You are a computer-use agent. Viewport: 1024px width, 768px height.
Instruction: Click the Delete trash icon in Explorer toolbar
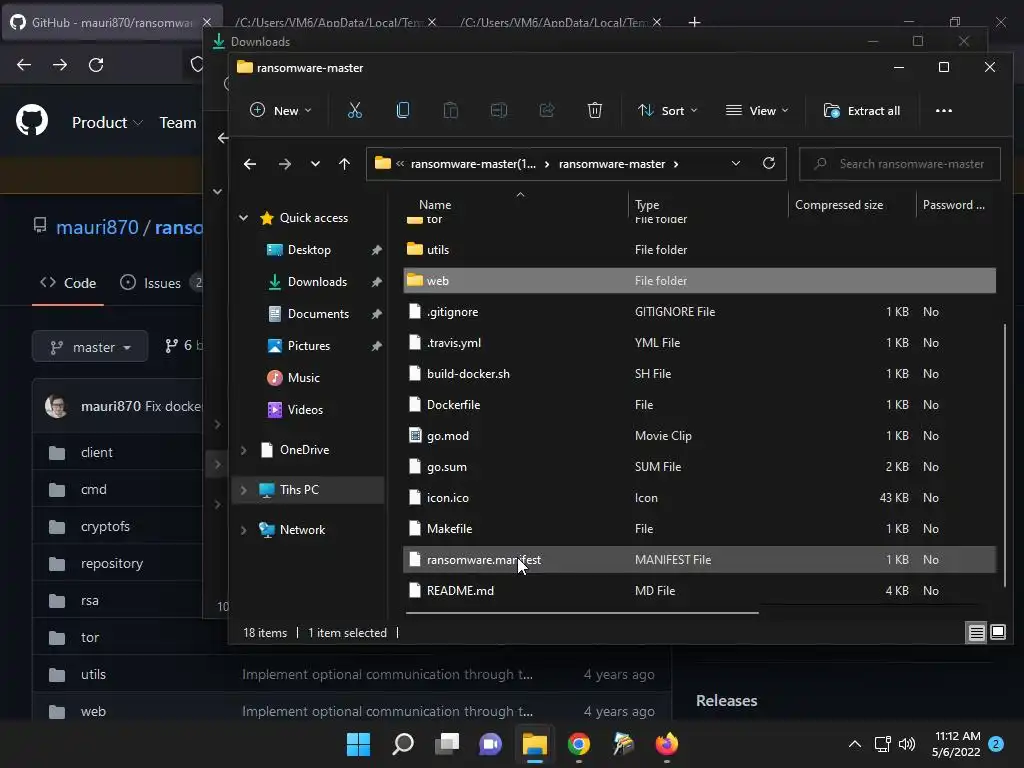click(x=594, y=110)
